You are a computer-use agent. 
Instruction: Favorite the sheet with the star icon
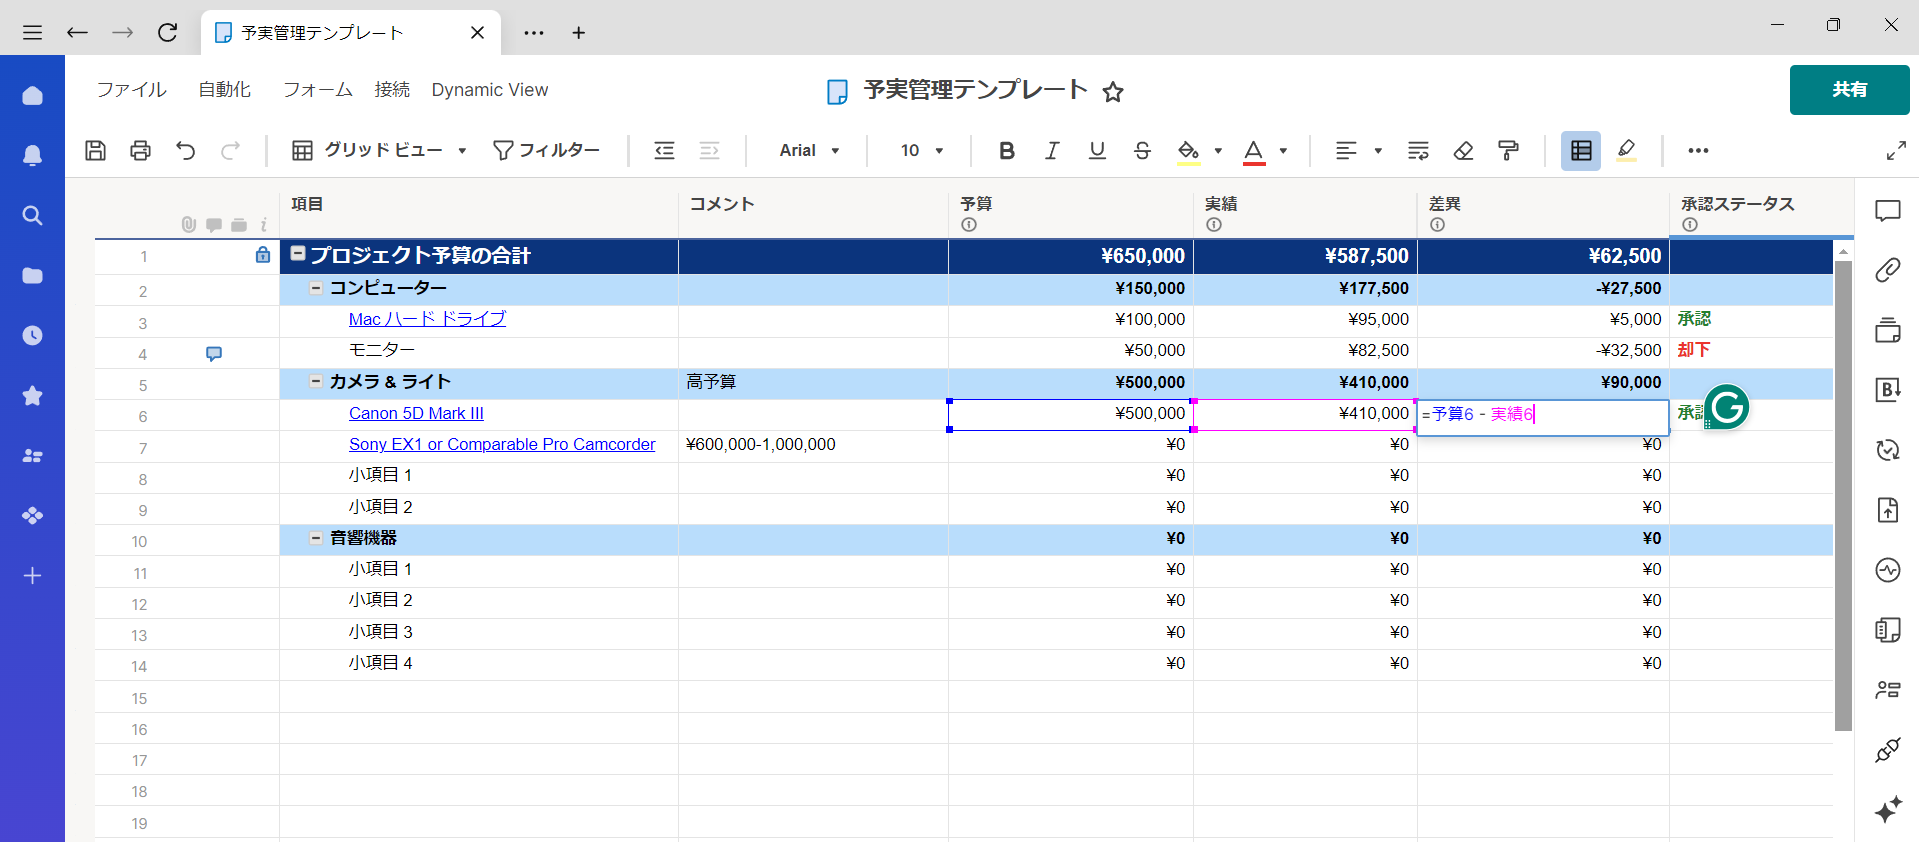pos(1112,92)
